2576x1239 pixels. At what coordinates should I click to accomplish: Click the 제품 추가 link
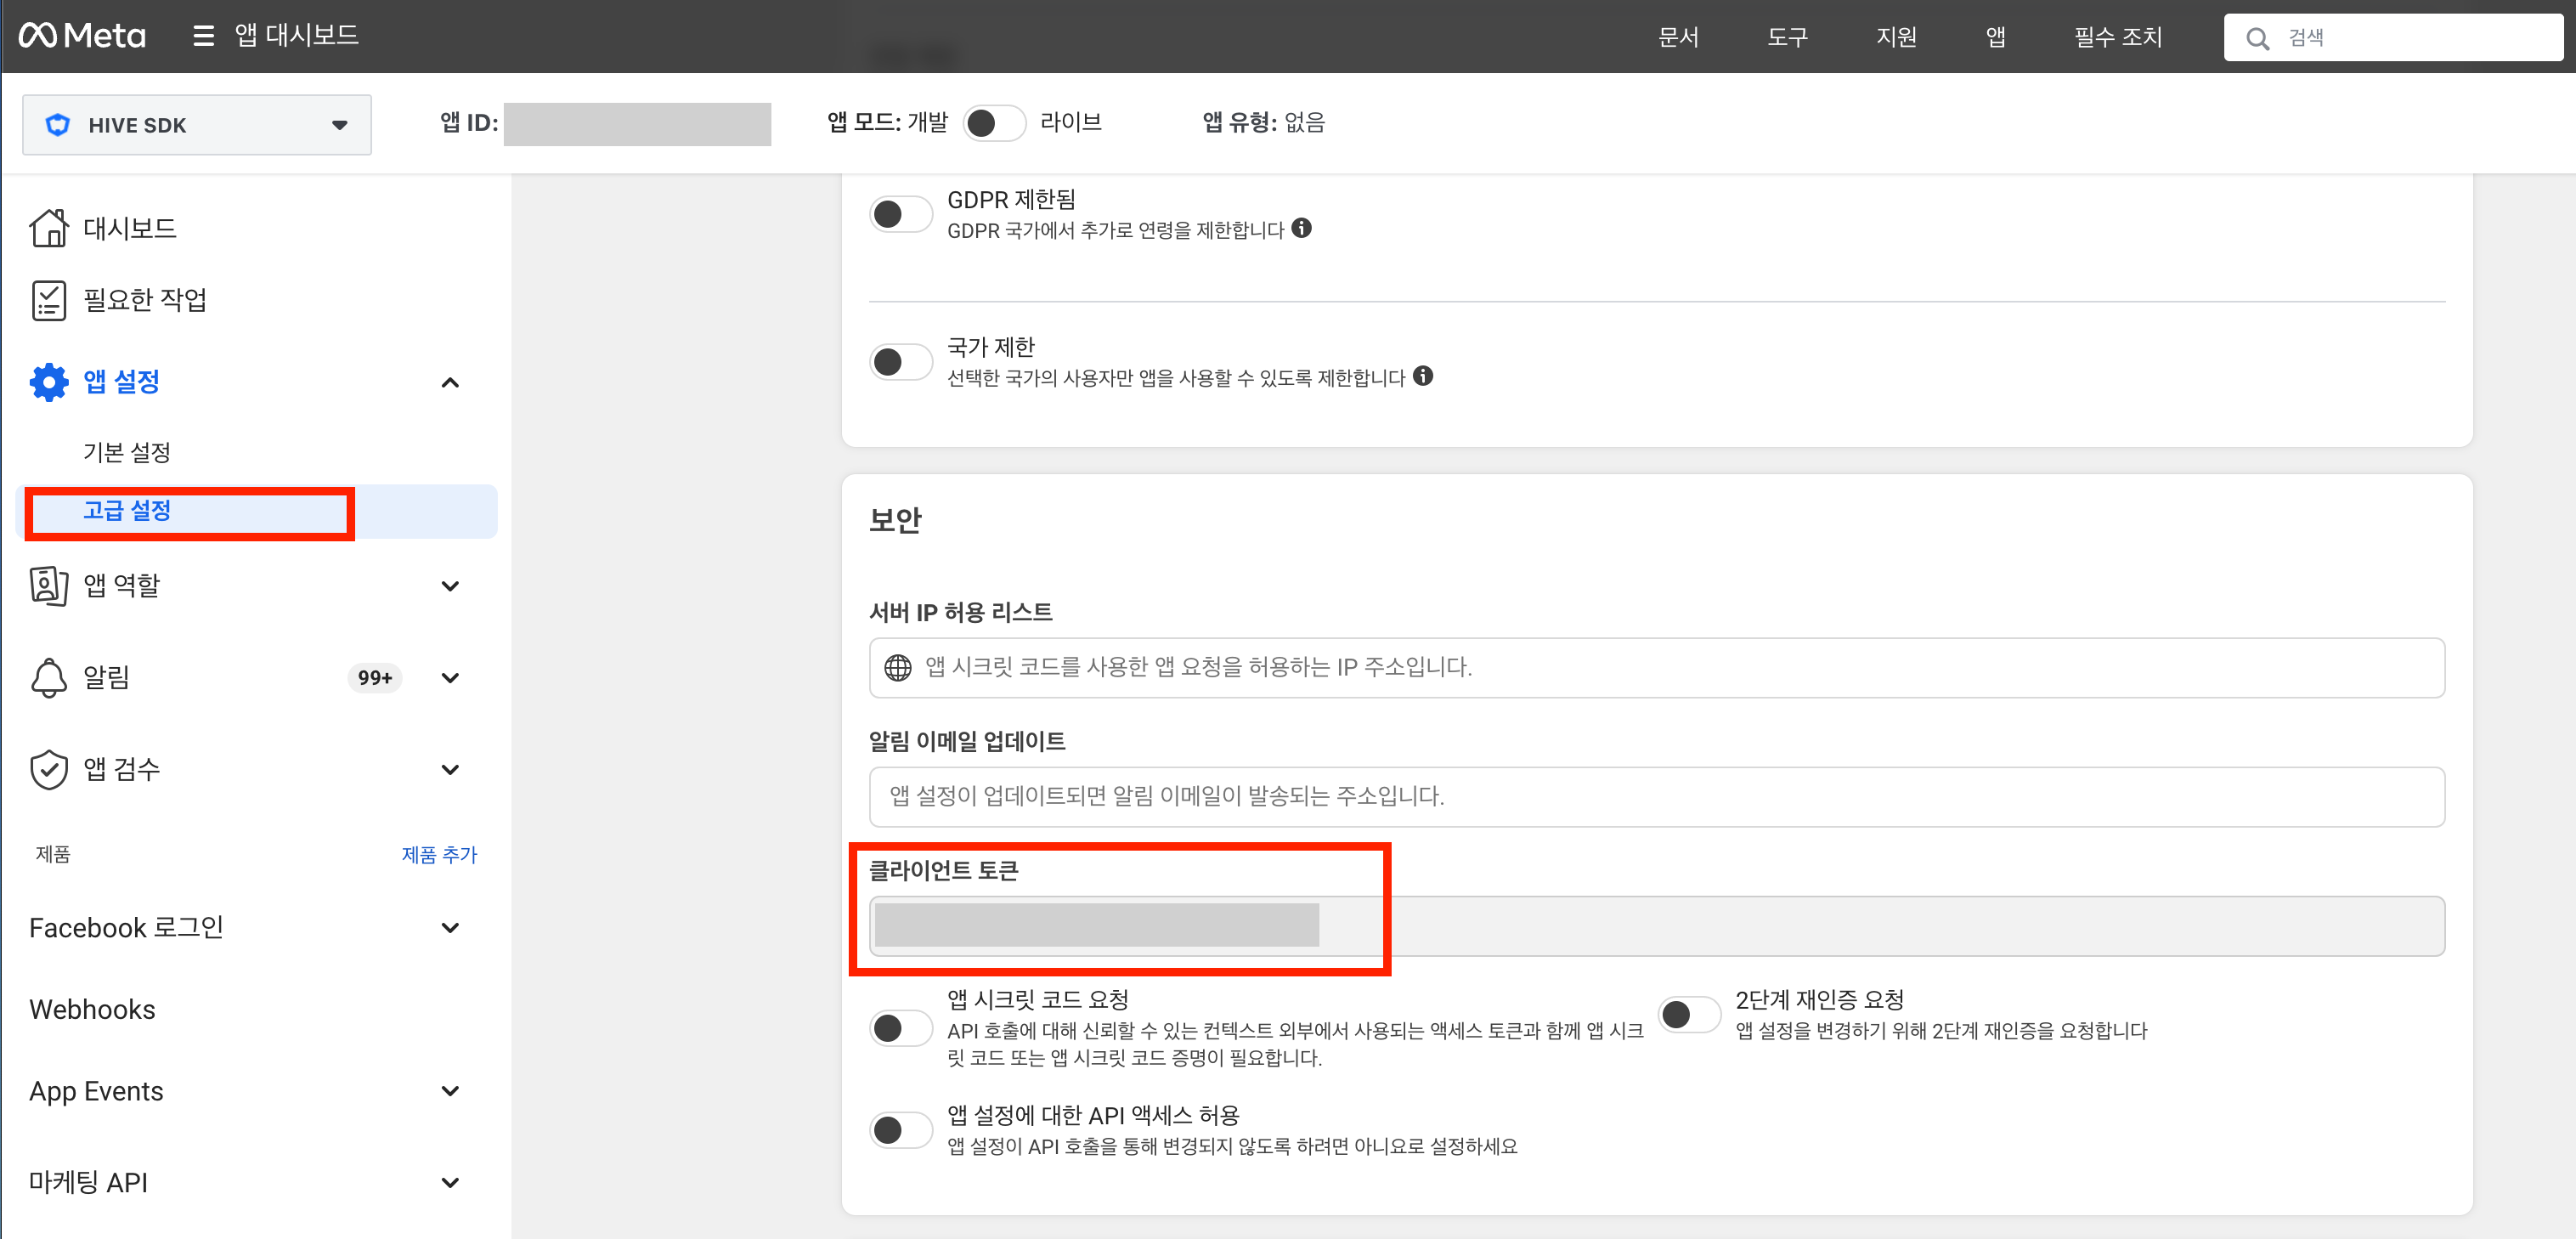pyautogui.click(x=439, y=855)
